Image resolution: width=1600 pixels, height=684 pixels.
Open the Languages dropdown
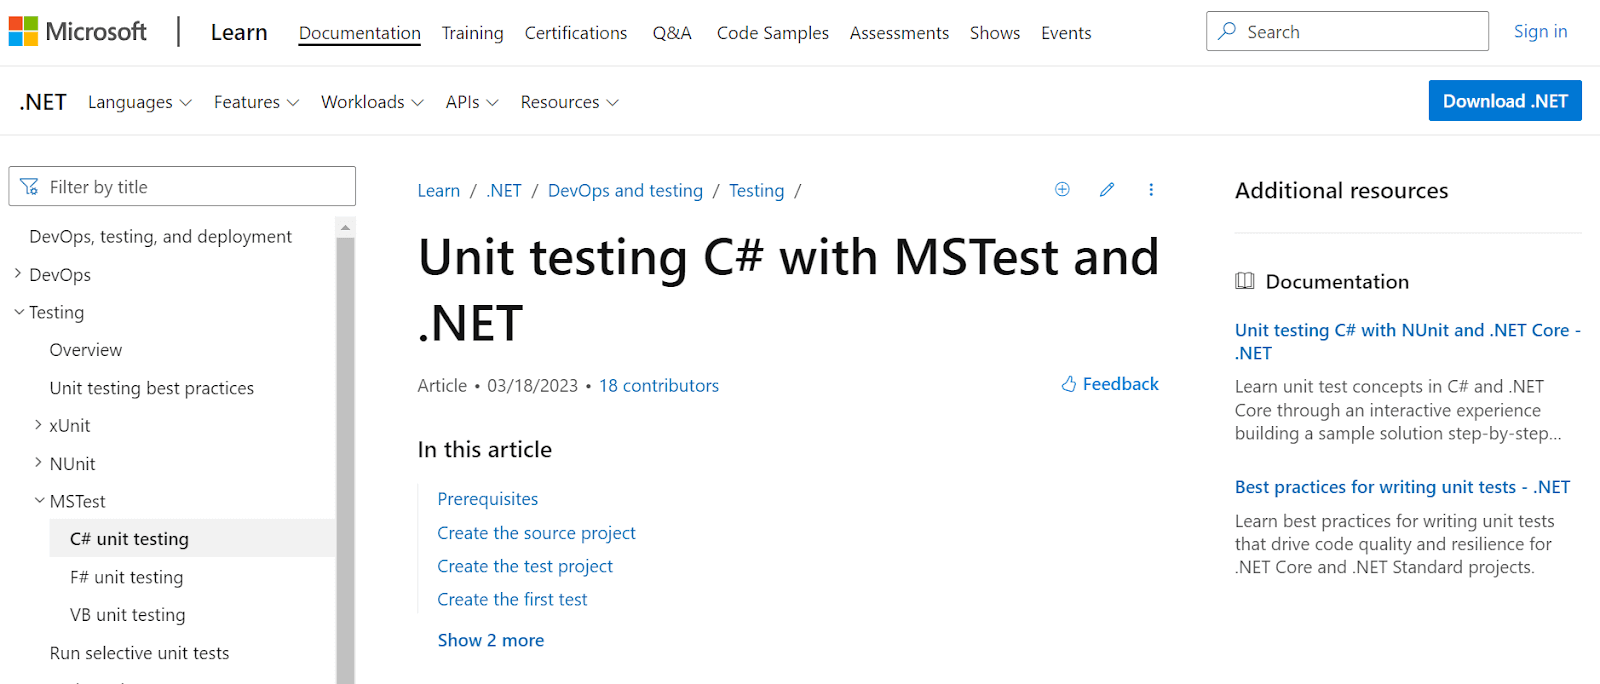coord(139,101)
